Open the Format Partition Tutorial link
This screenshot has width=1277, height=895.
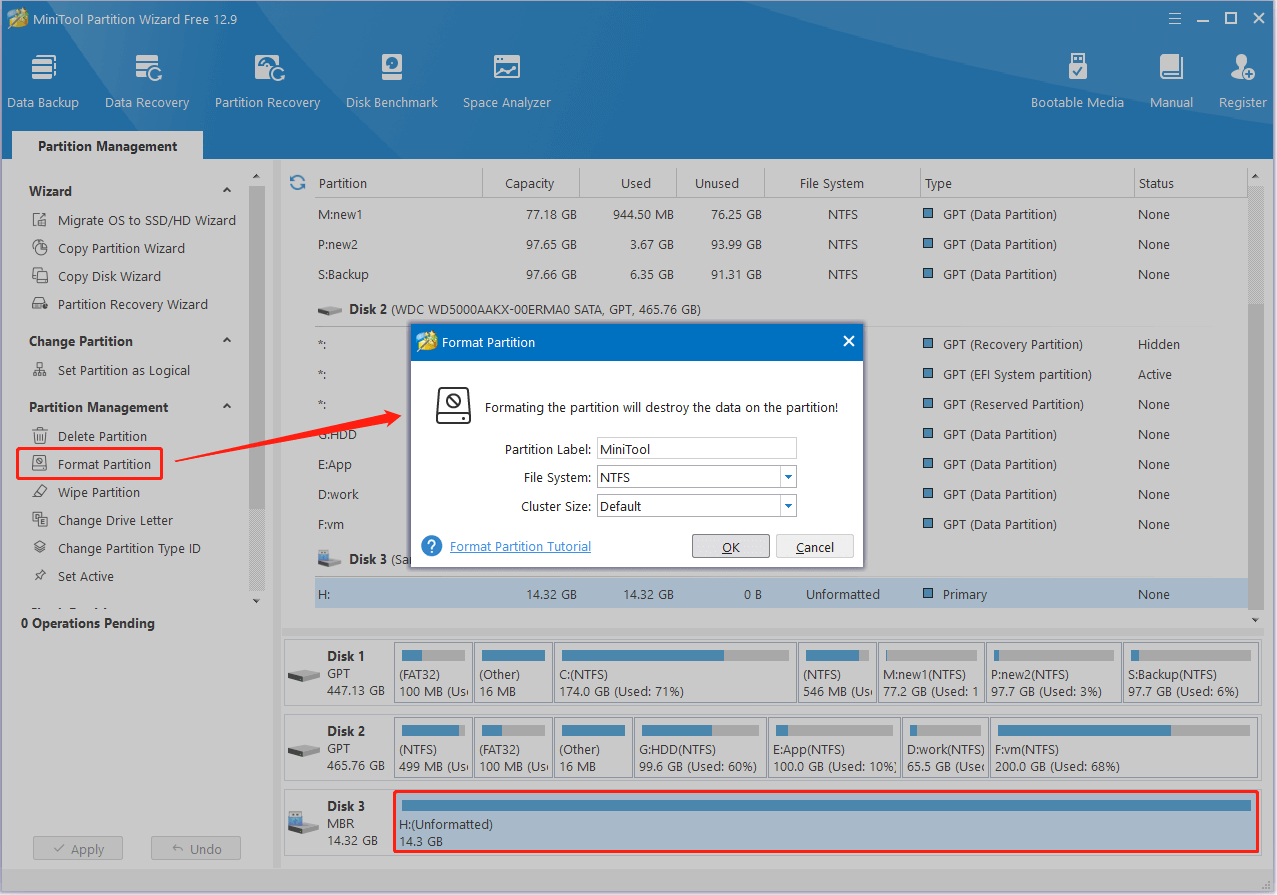[x=519, y=546]
